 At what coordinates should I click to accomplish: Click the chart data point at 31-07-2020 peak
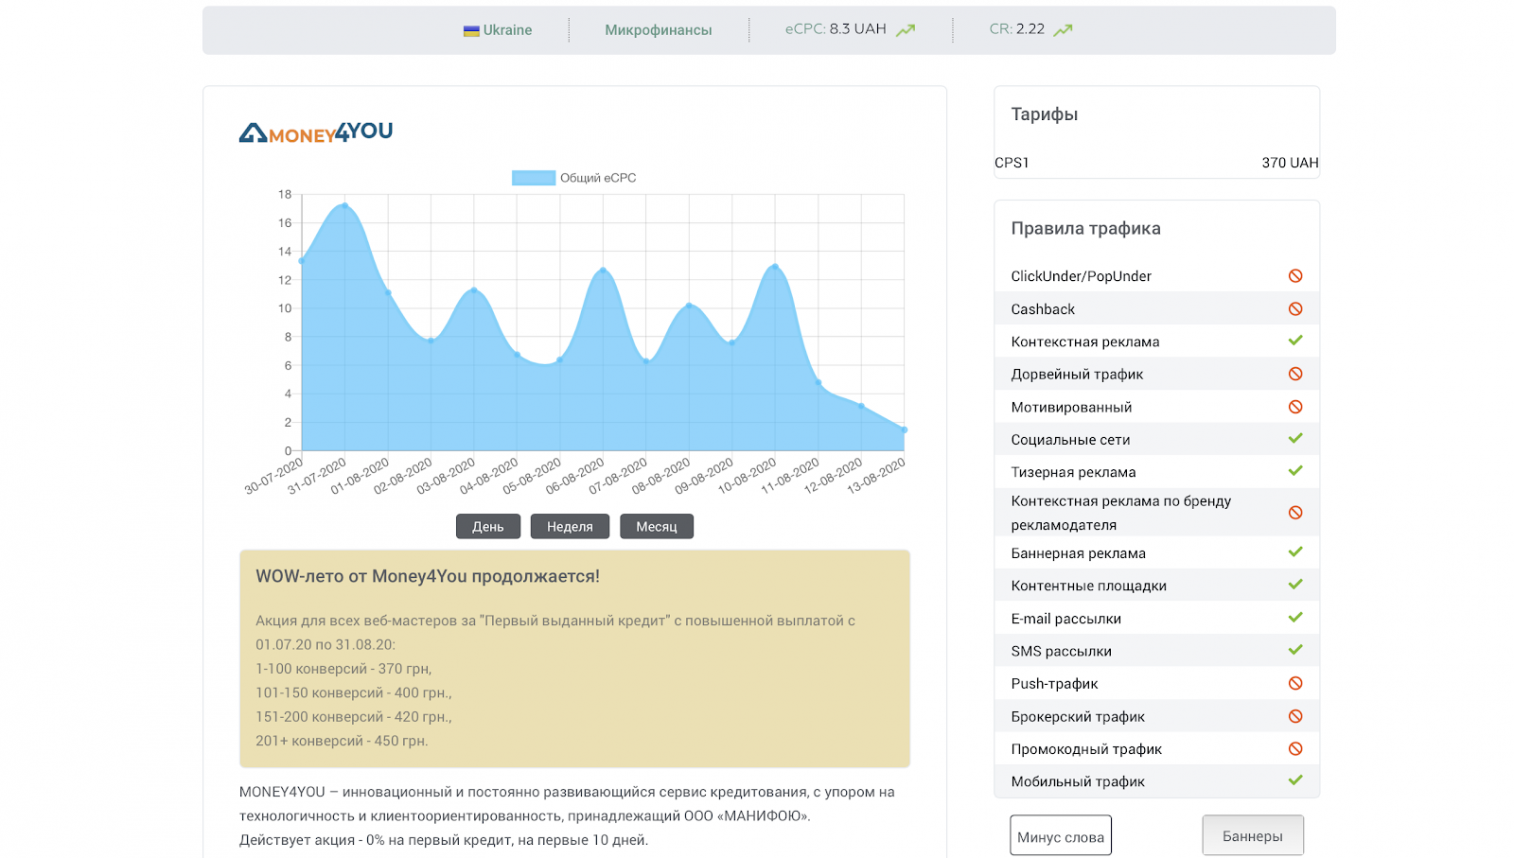pyautogui.click(x=345, y=206)
